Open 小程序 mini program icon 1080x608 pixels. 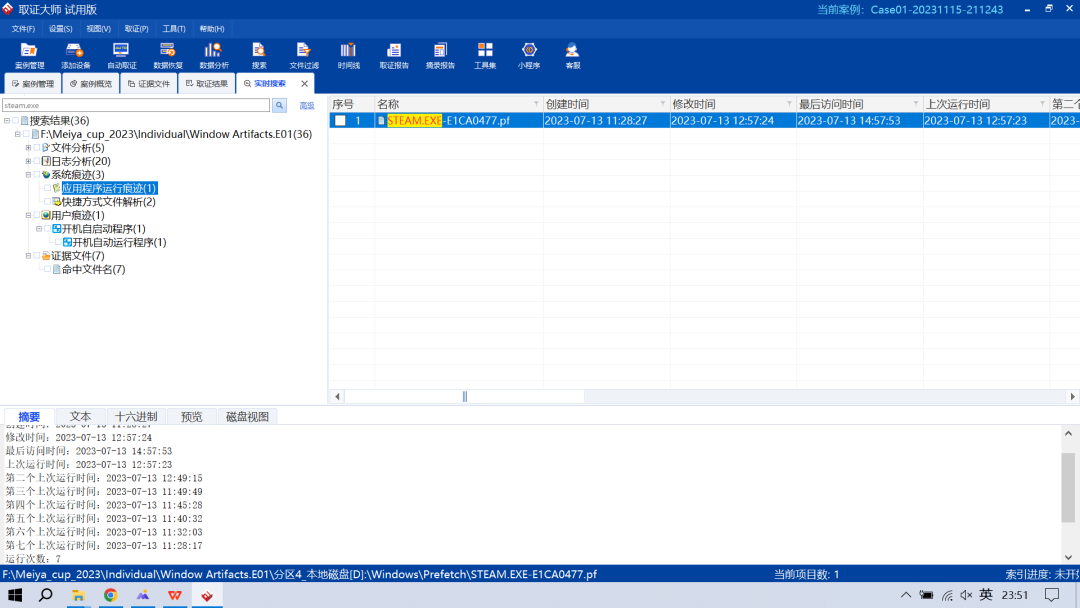(x=529, y=55)
